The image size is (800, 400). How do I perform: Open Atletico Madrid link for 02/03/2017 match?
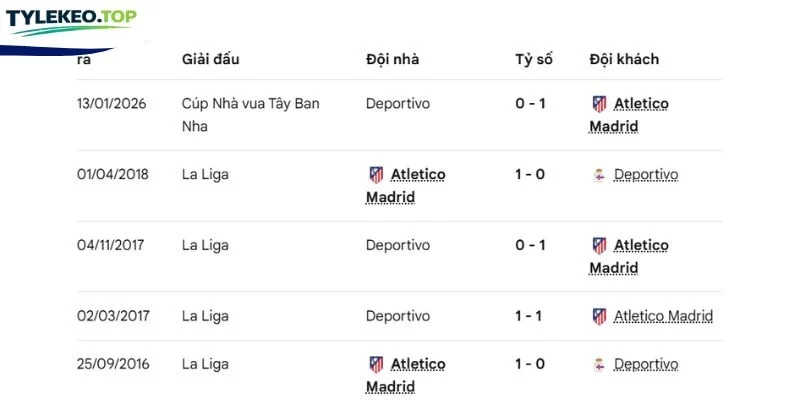[x=663, y=316]
